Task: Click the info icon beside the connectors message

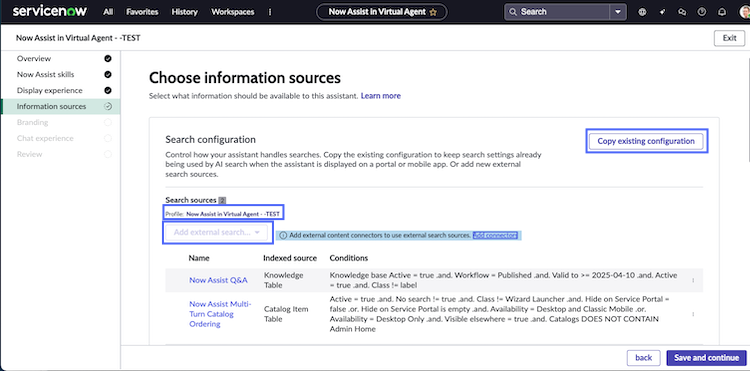Action: click(x=283, y=235)
